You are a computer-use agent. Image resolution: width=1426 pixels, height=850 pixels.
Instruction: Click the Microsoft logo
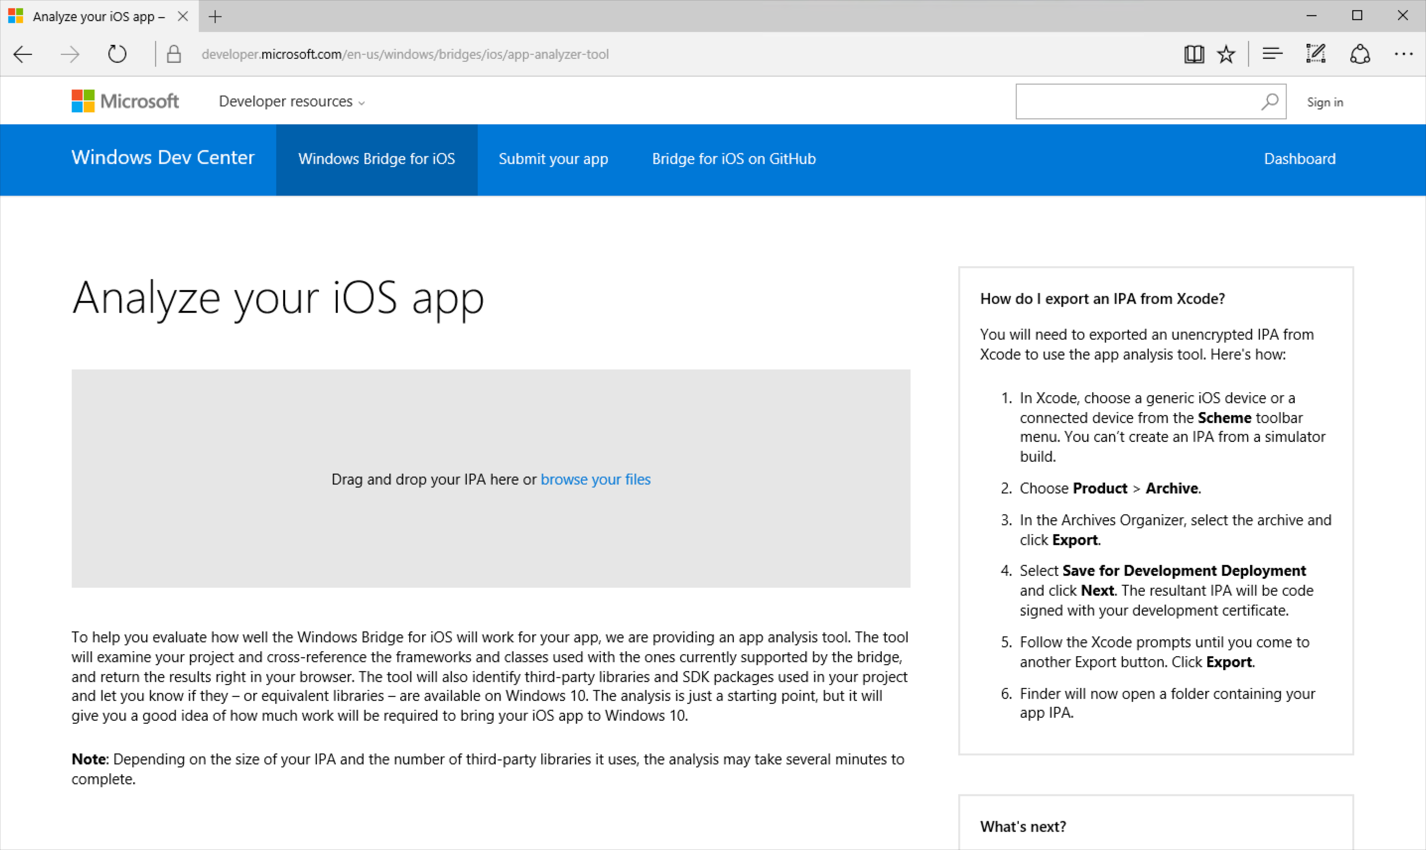tap(125, 101)
